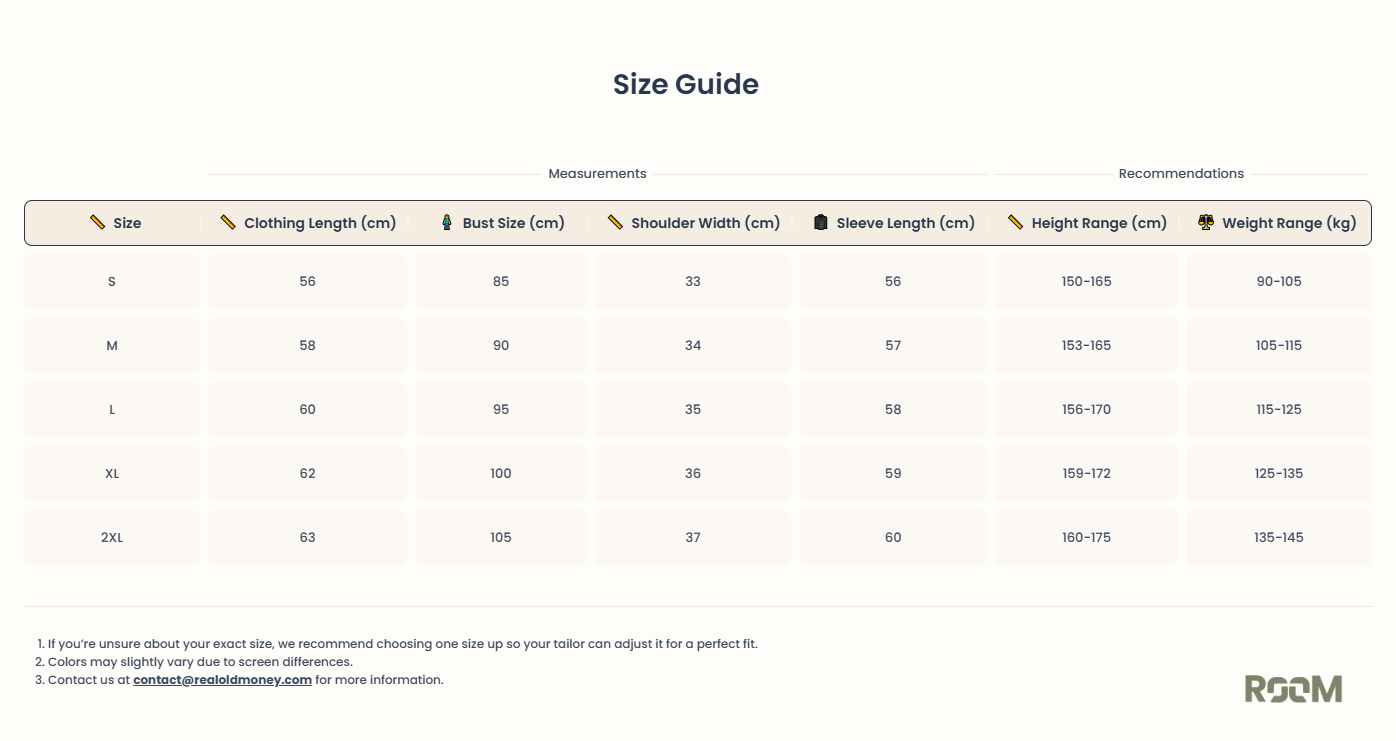Image resolution: width=1396 pixels, height=741 pixels.
Task: Click the Height Range (cm) column header
Action: point(1099,223)
